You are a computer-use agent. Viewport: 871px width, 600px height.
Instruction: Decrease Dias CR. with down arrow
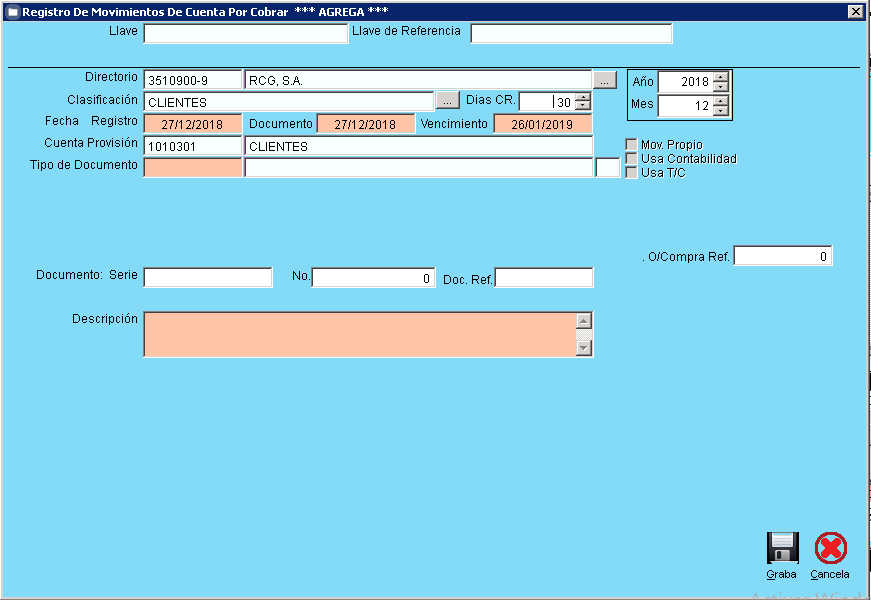click(583, 106)
